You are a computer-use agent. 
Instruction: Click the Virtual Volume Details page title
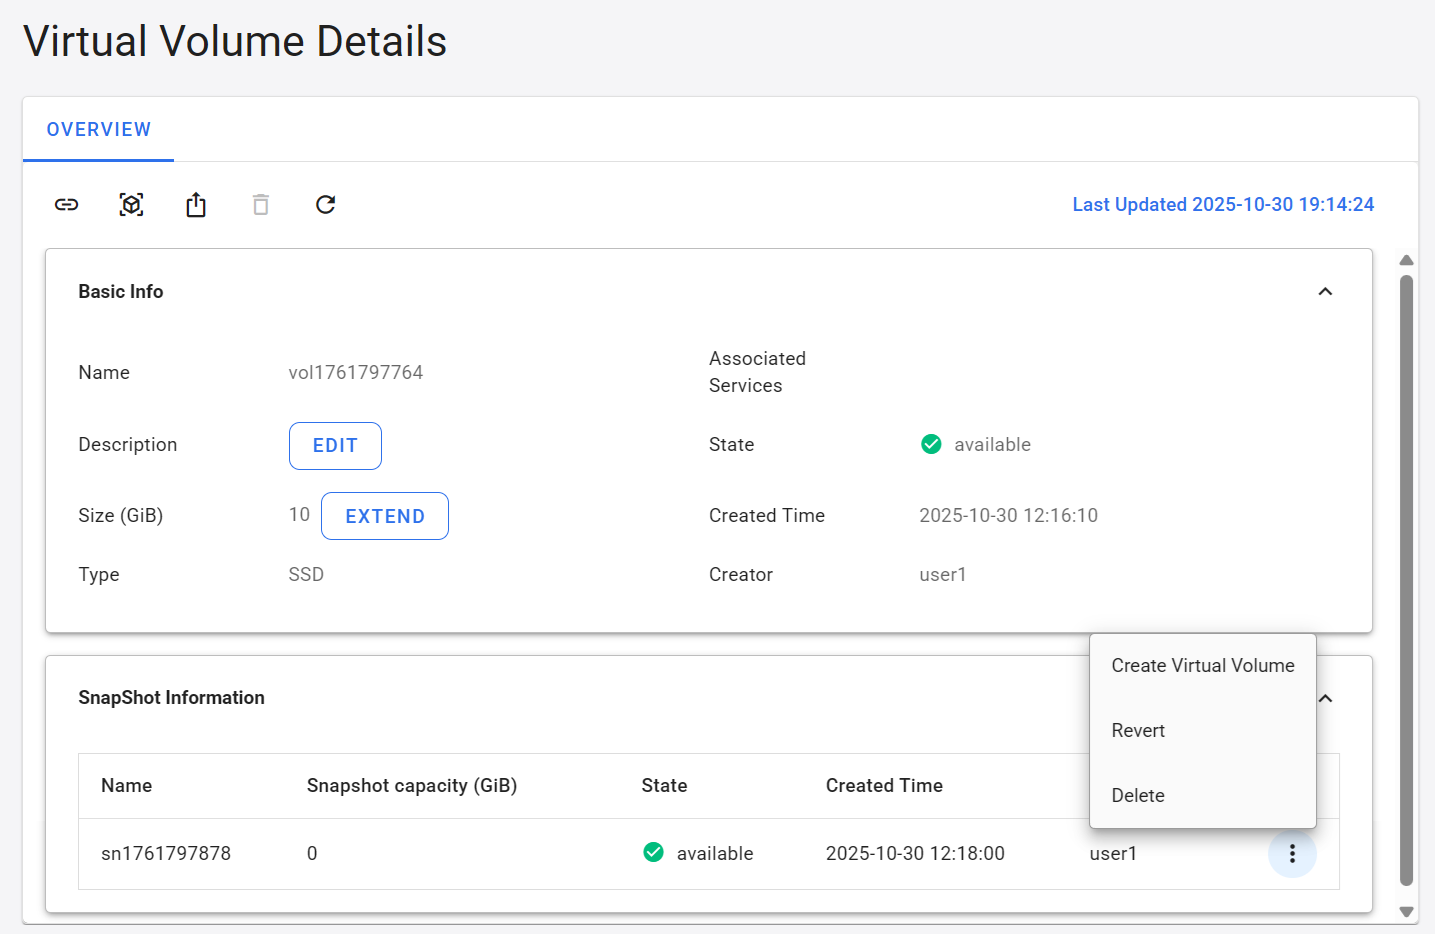(235, 41)
